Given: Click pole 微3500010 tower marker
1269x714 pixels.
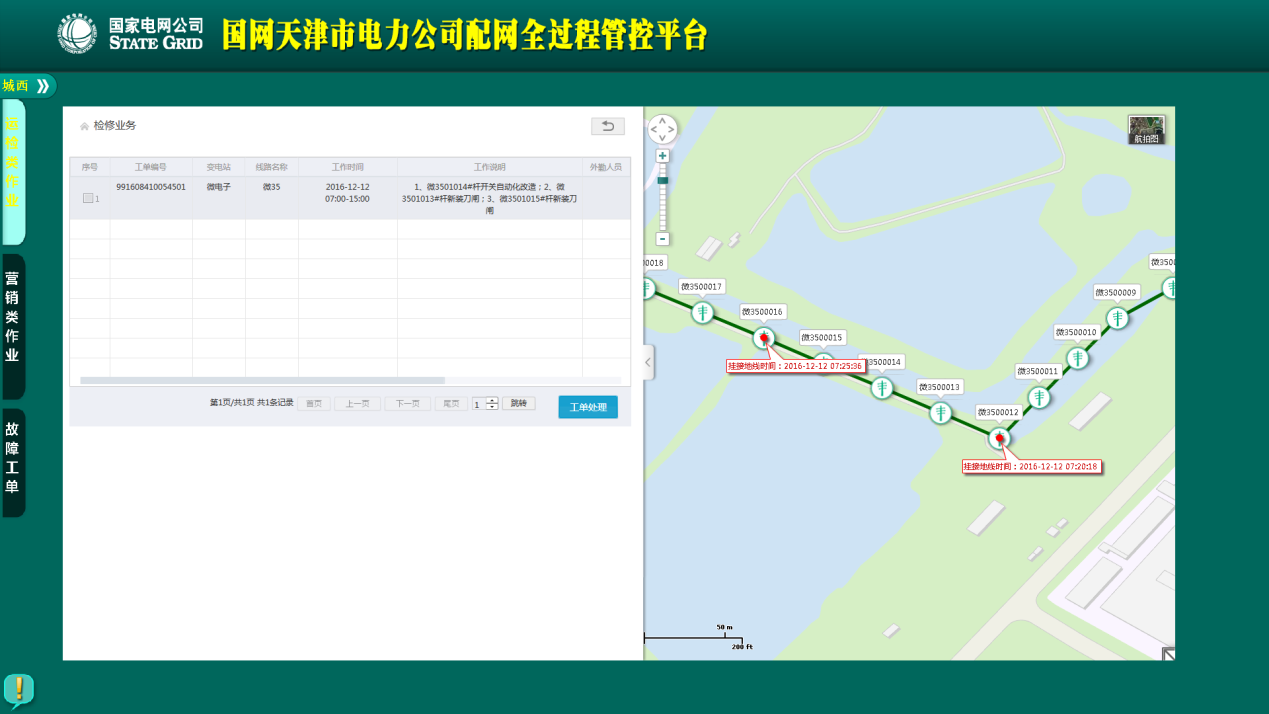Looking at the screenshot, I should click(x=1077, y=358).
